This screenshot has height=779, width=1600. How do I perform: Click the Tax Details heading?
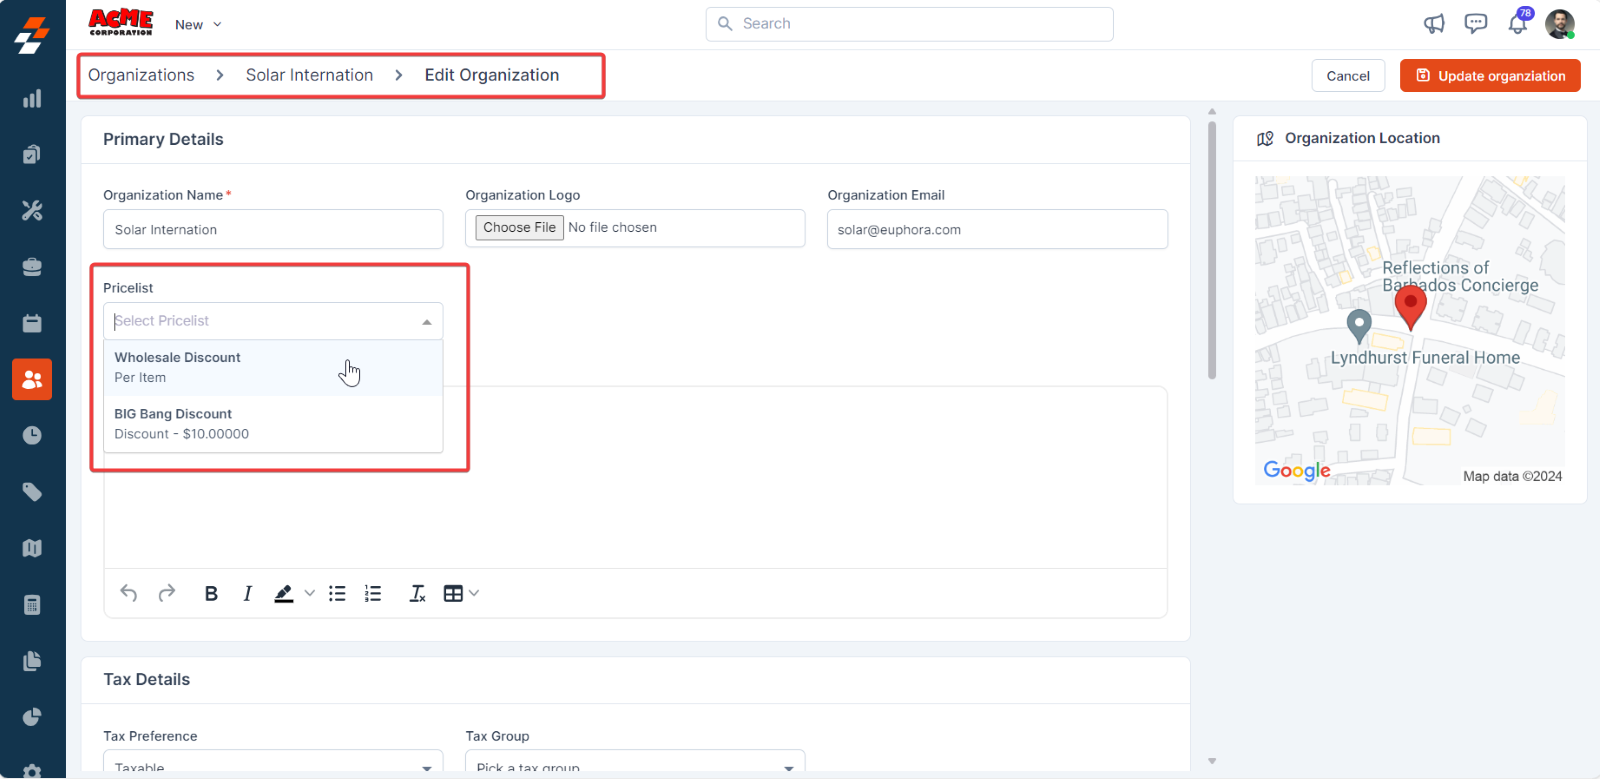click(147, 679)
